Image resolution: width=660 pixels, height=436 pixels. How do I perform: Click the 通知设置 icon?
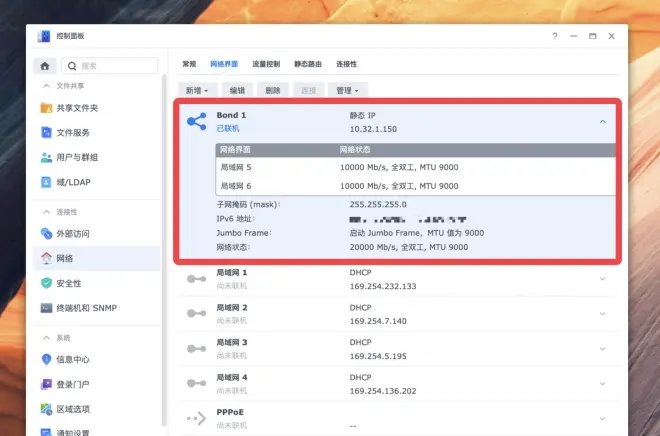pyautogui.click(x=46, y=432)
